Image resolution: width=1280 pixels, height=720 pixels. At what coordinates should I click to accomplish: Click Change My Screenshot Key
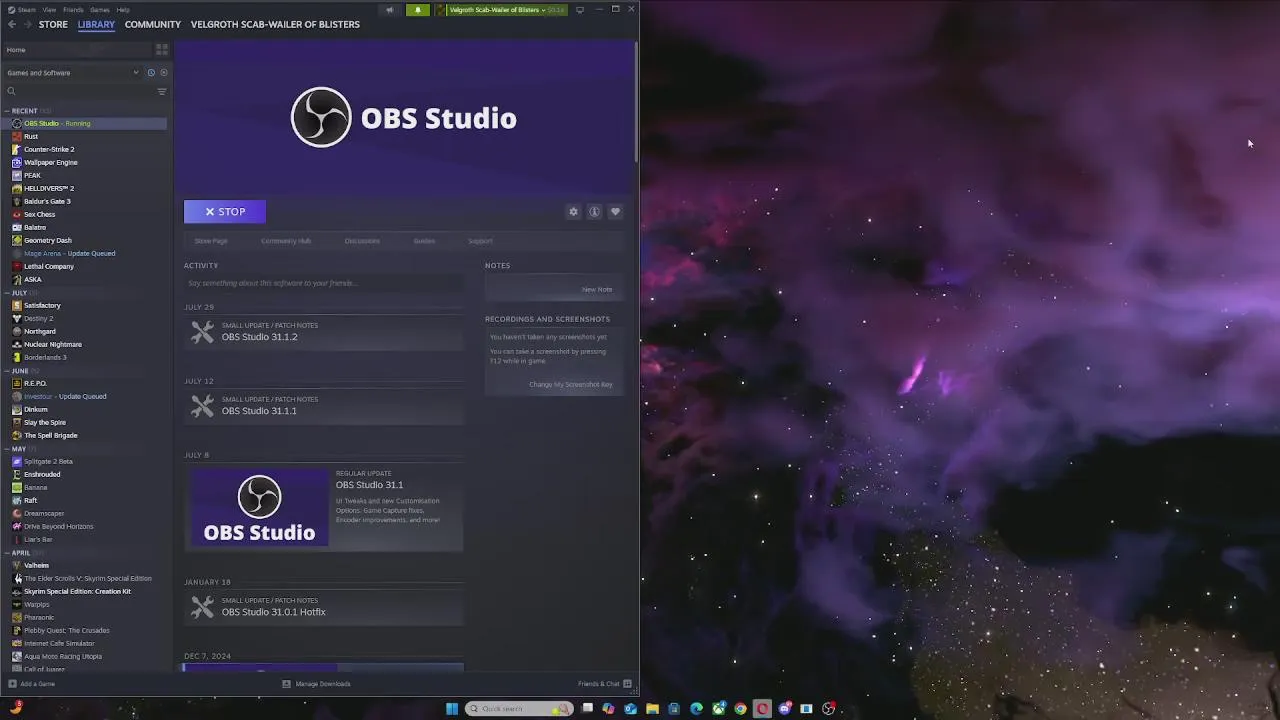[x=571, y=384]
